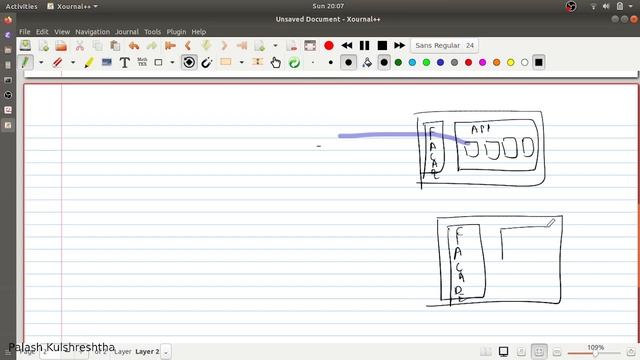Open the insert page options dropdown

[x=275, y=45]
